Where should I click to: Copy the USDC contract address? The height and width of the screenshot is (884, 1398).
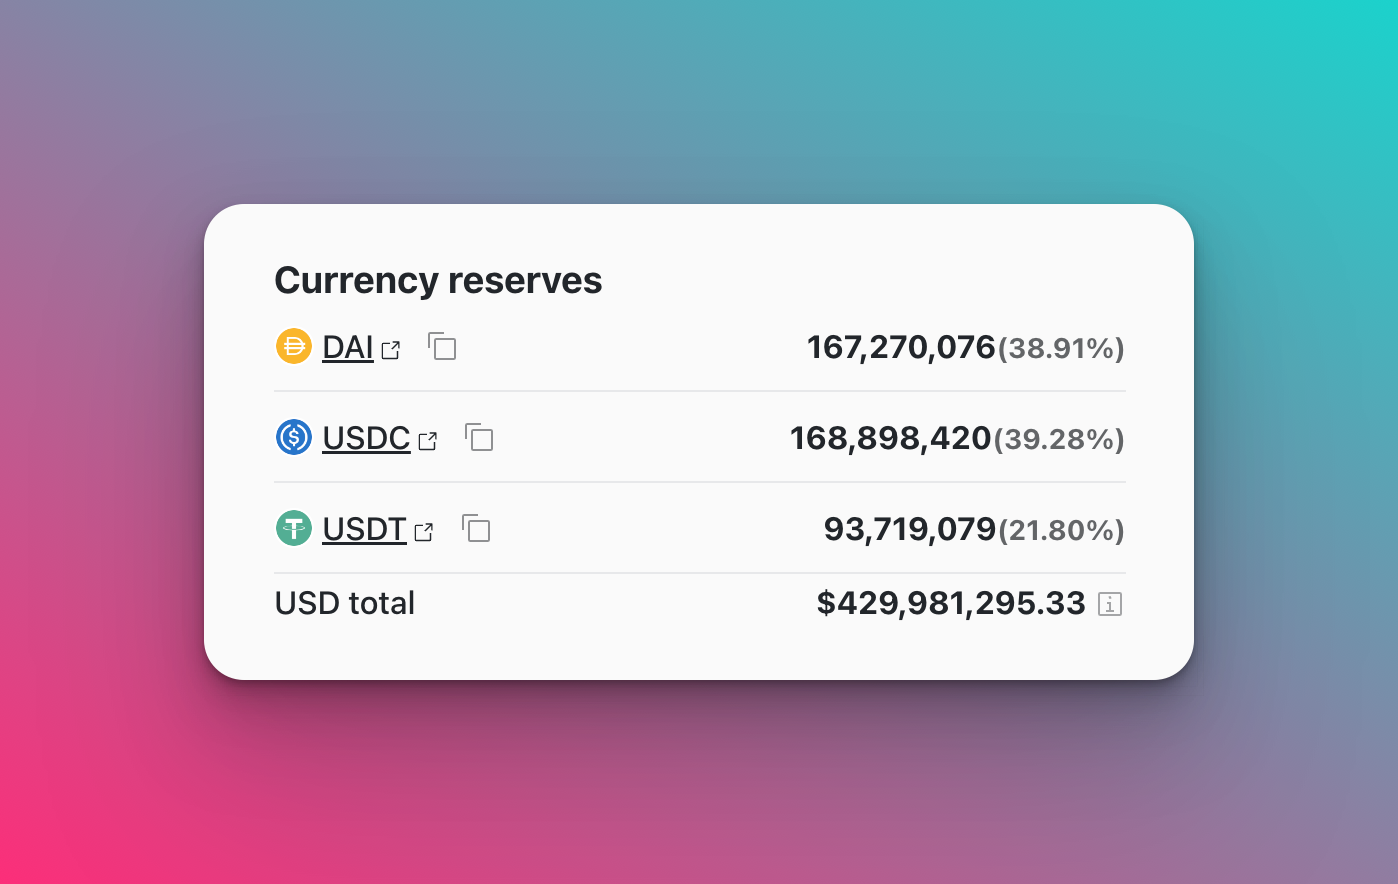click(x=479, y=437)
